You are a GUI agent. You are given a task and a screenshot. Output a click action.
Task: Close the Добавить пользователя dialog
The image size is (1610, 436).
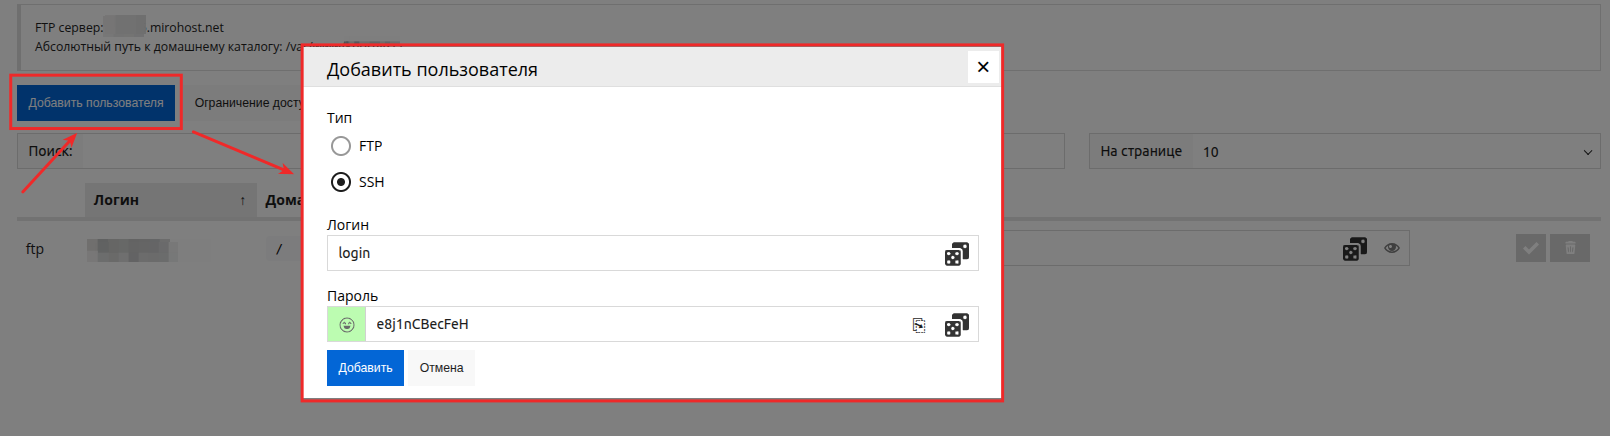click(983, 67)
